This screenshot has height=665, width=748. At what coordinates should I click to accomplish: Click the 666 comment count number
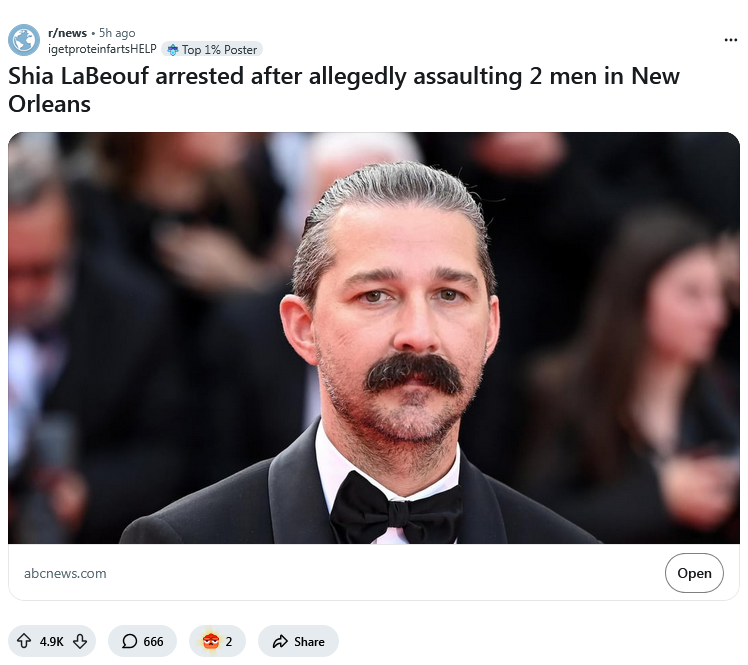coord(153,642)
